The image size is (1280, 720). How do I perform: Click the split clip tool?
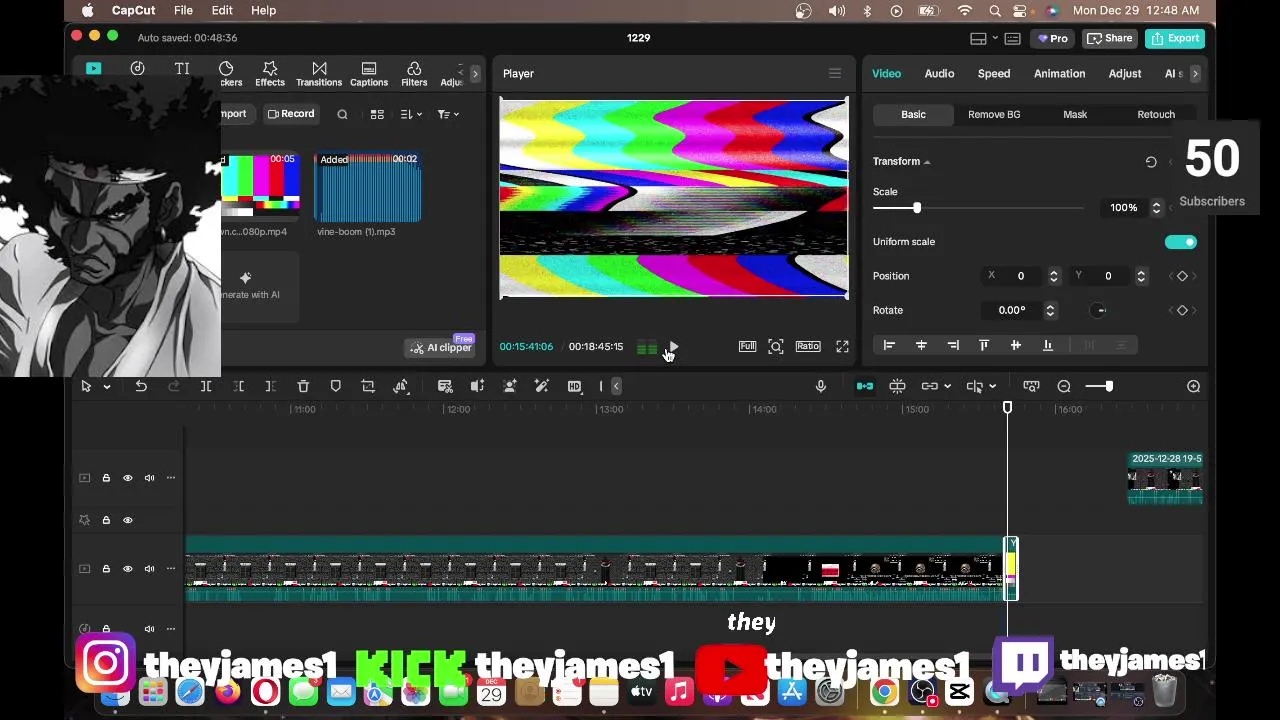tap(206, 387)
